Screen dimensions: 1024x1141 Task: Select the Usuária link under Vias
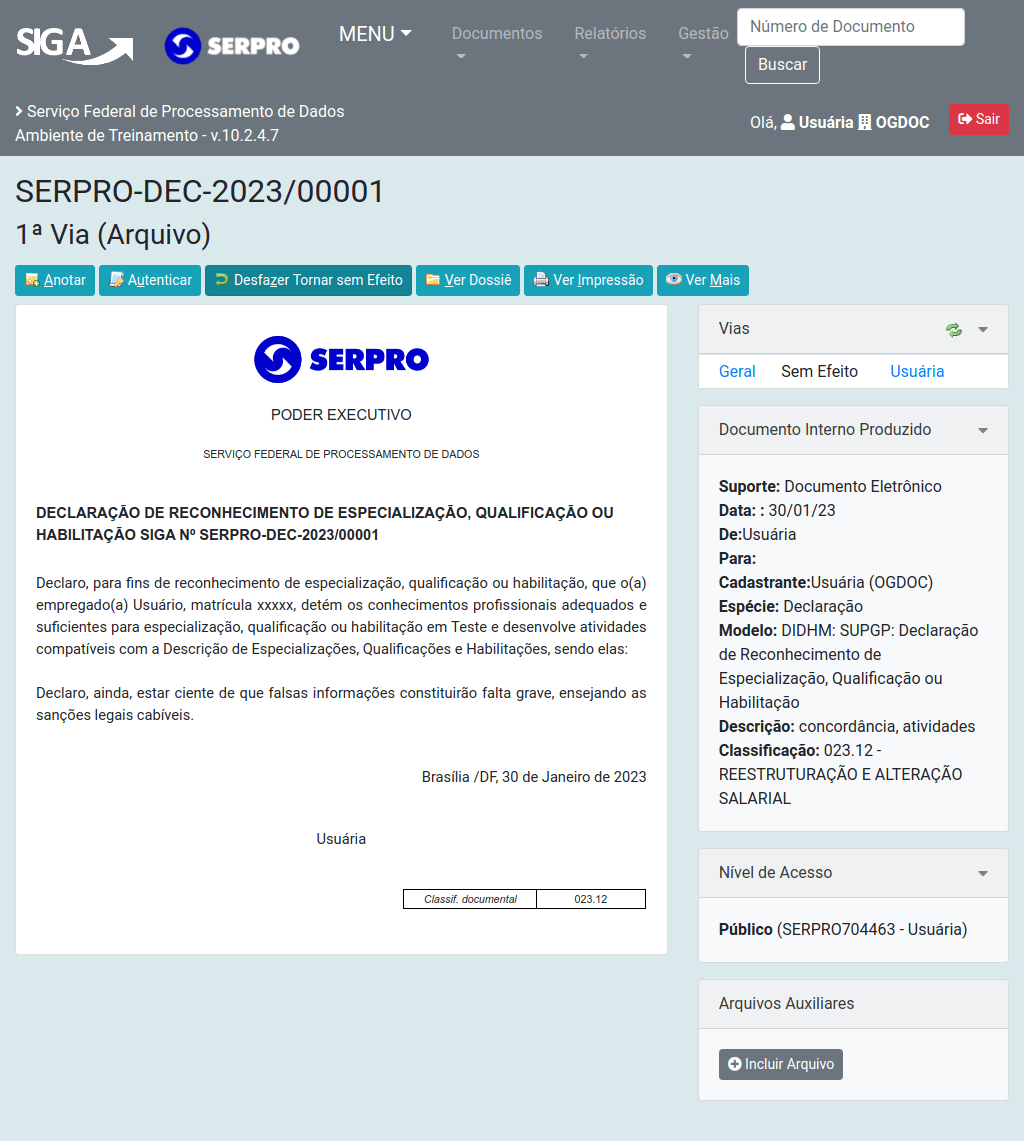click(x=917, y=371)
